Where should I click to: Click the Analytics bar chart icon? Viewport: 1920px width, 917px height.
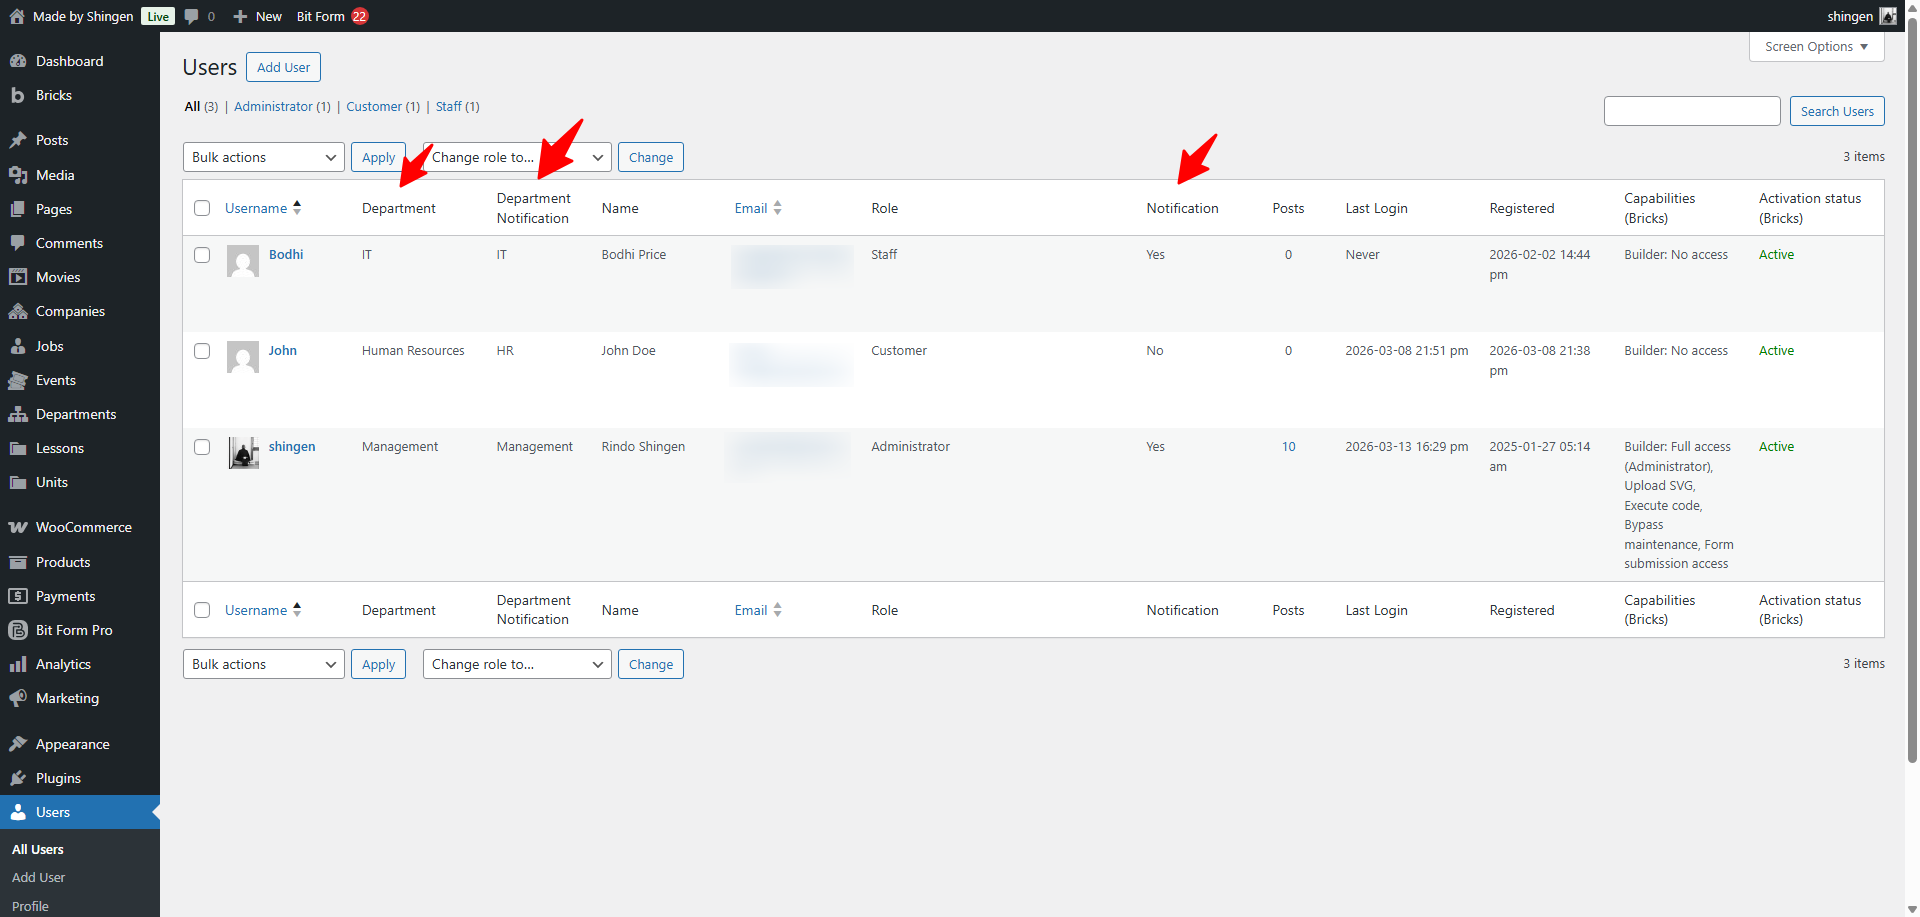[x=17, y=664]
